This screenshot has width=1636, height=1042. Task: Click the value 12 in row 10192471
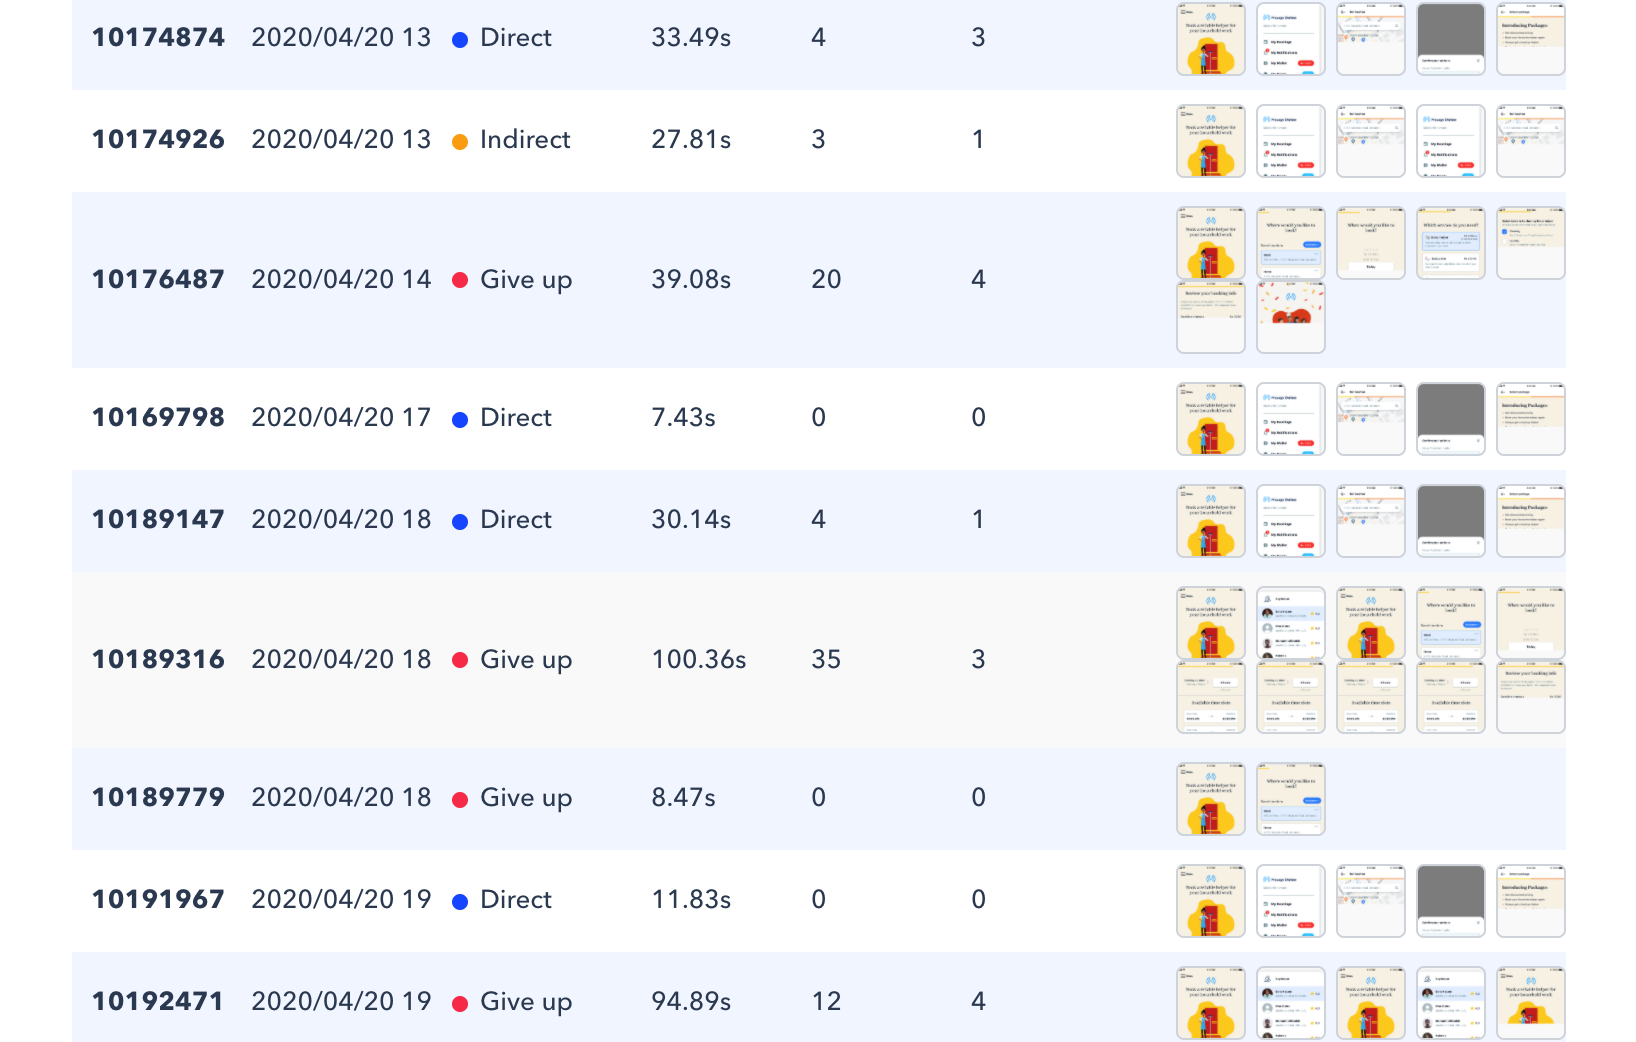(826, 1002)
